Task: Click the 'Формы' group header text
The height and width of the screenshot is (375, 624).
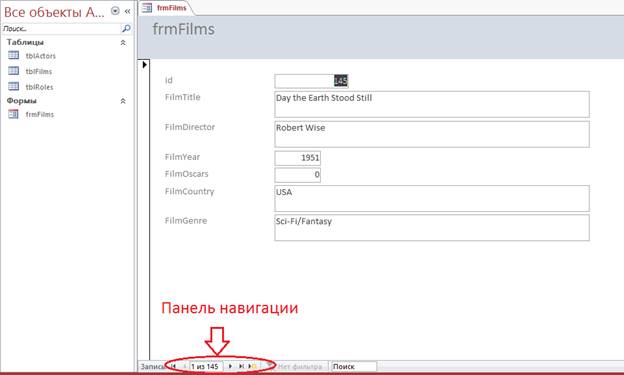Action: pyautogui.click(x=21, y=101)
